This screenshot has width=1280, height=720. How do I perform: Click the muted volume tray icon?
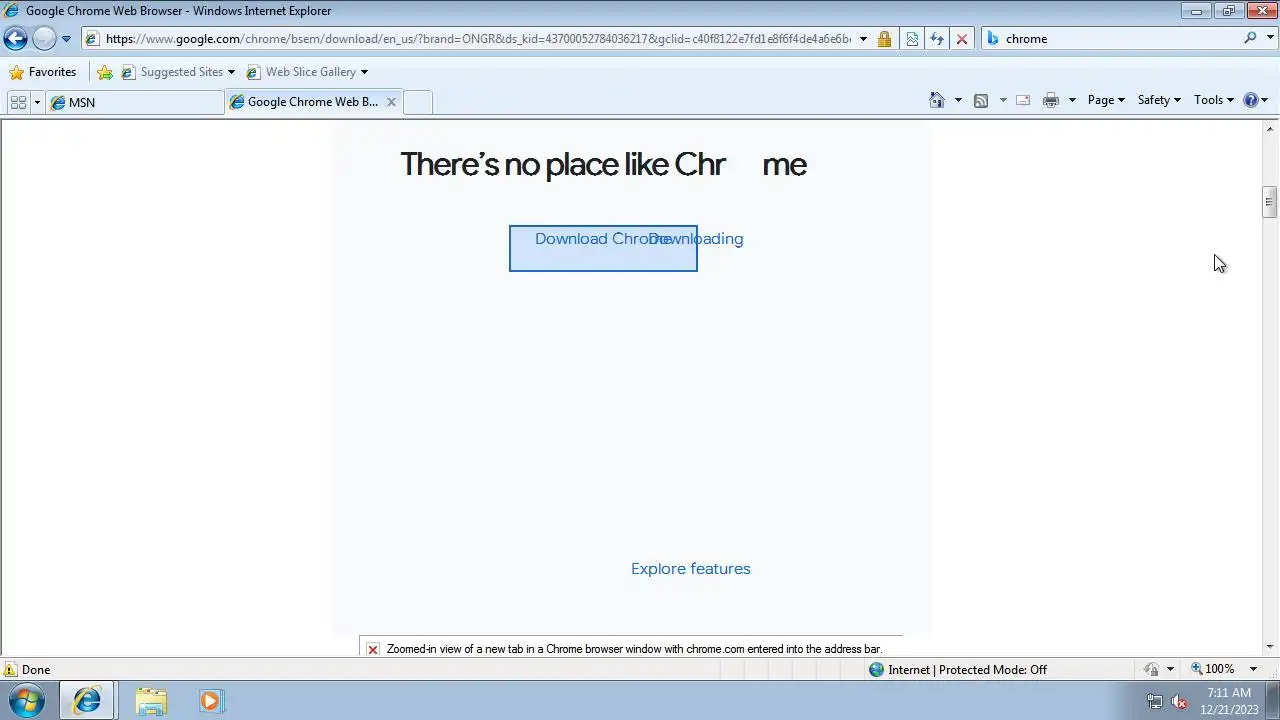(1179, 701)
